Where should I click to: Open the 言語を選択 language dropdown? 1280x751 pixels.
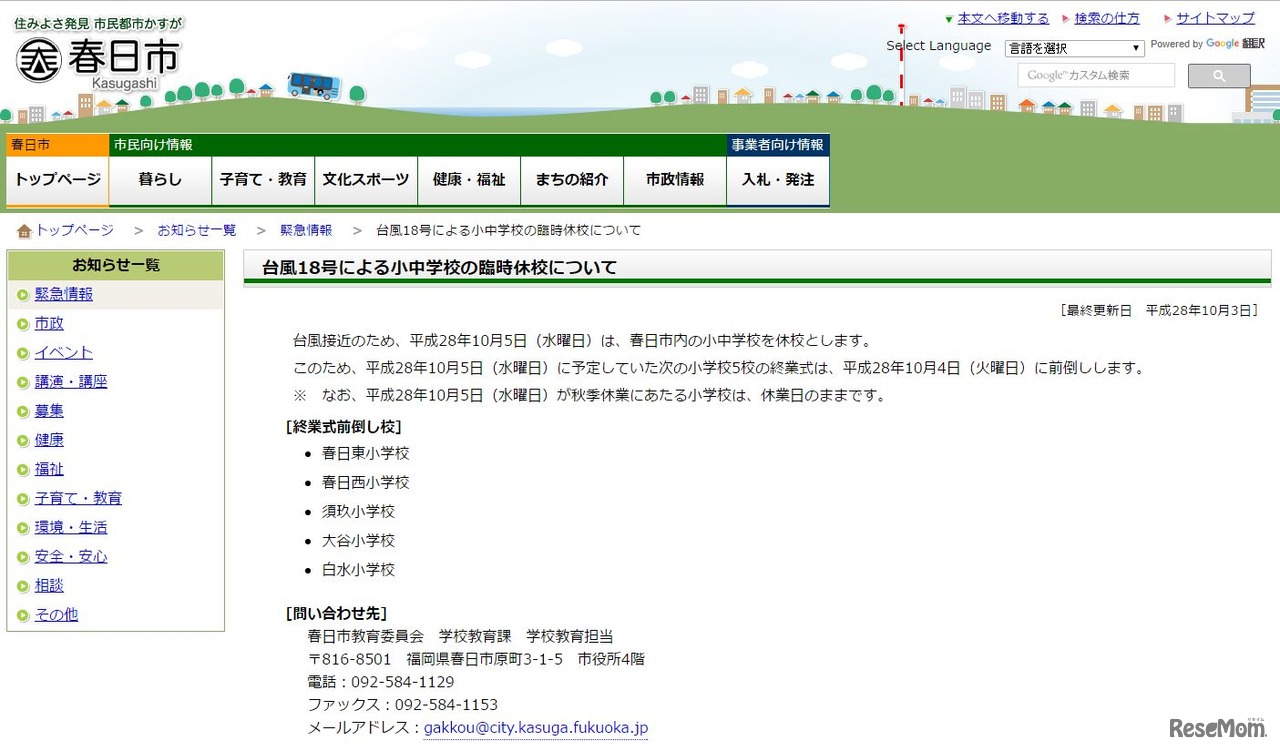click(x=1073, y=48)
